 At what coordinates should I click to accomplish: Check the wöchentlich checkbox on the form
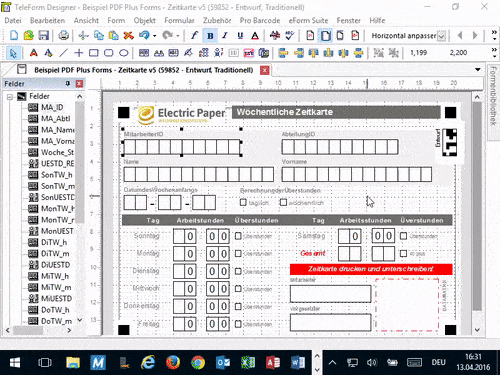tap(283, 202)
